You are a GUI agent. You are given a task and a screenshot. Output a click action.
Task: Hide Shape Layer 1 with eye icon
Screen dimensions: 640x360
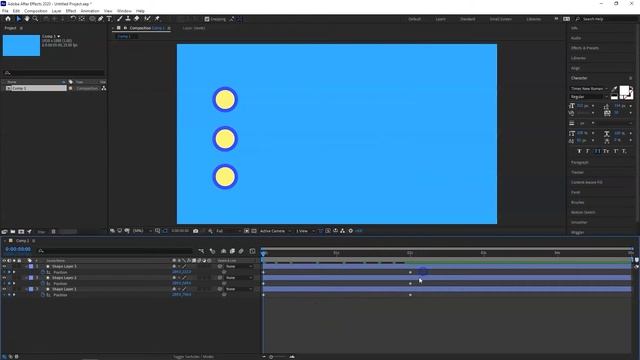pos(4,289)
